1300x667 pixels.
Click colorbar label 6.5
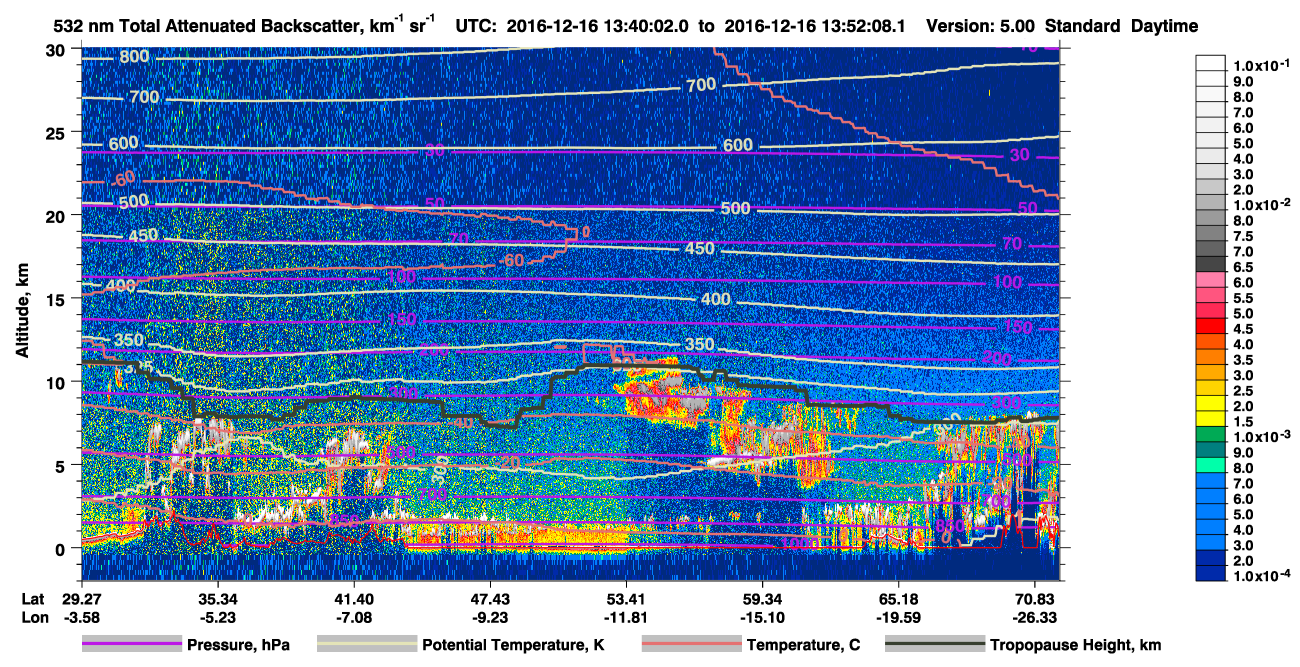tap(1243, 267)
